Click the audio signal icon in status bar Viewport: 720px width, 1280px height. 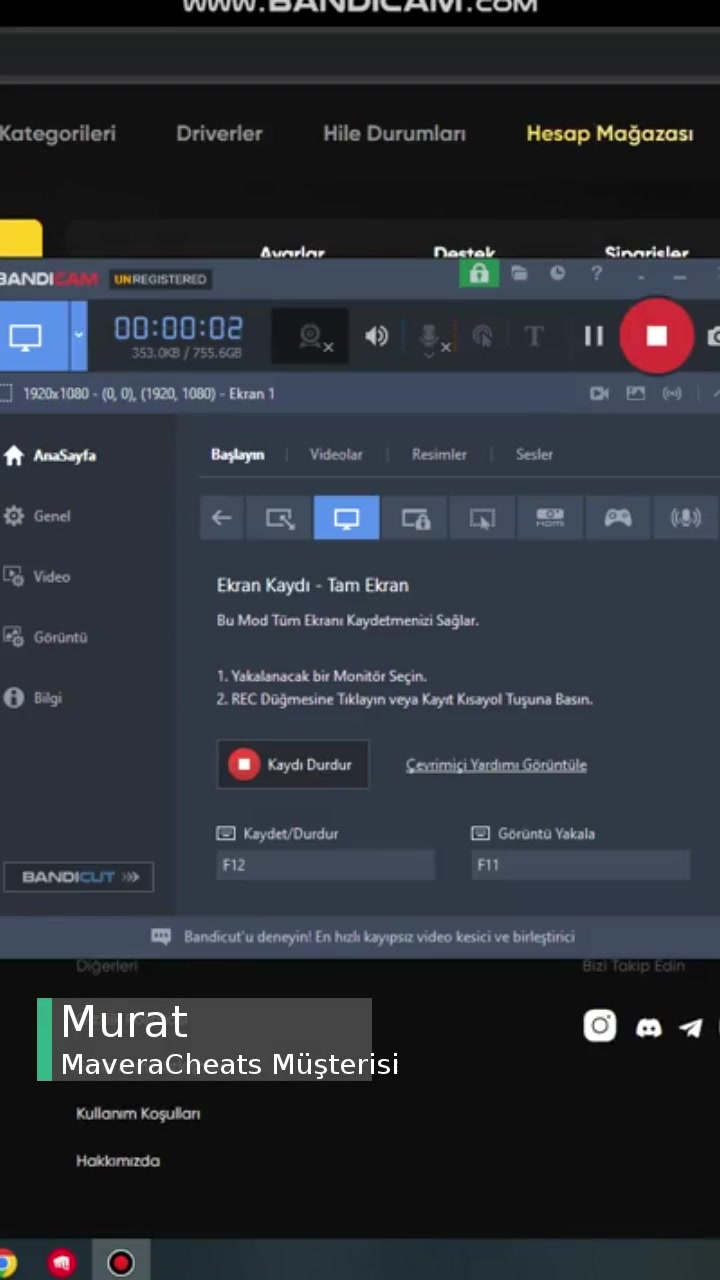pos(672,394)
